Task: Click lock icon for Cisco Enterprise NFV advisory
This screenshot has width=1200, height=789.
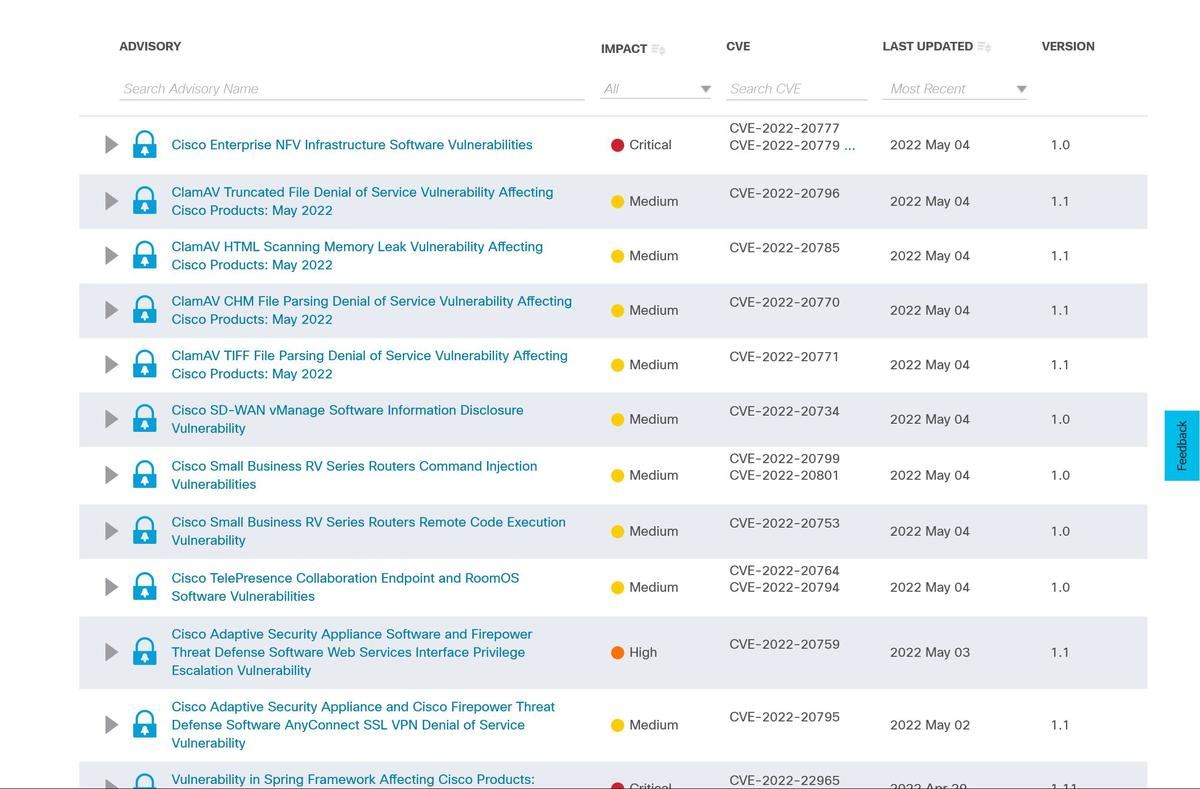Action: coord(145,144)
